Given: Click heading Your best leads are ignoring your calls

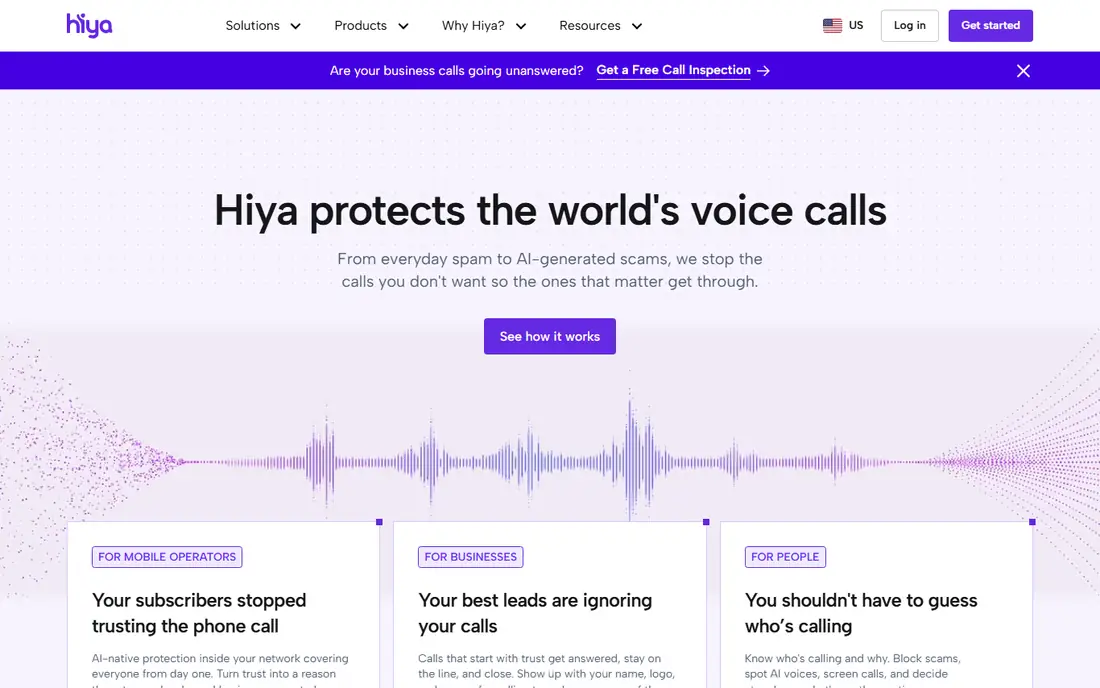Looking at the screenshot, I should 535,613.
